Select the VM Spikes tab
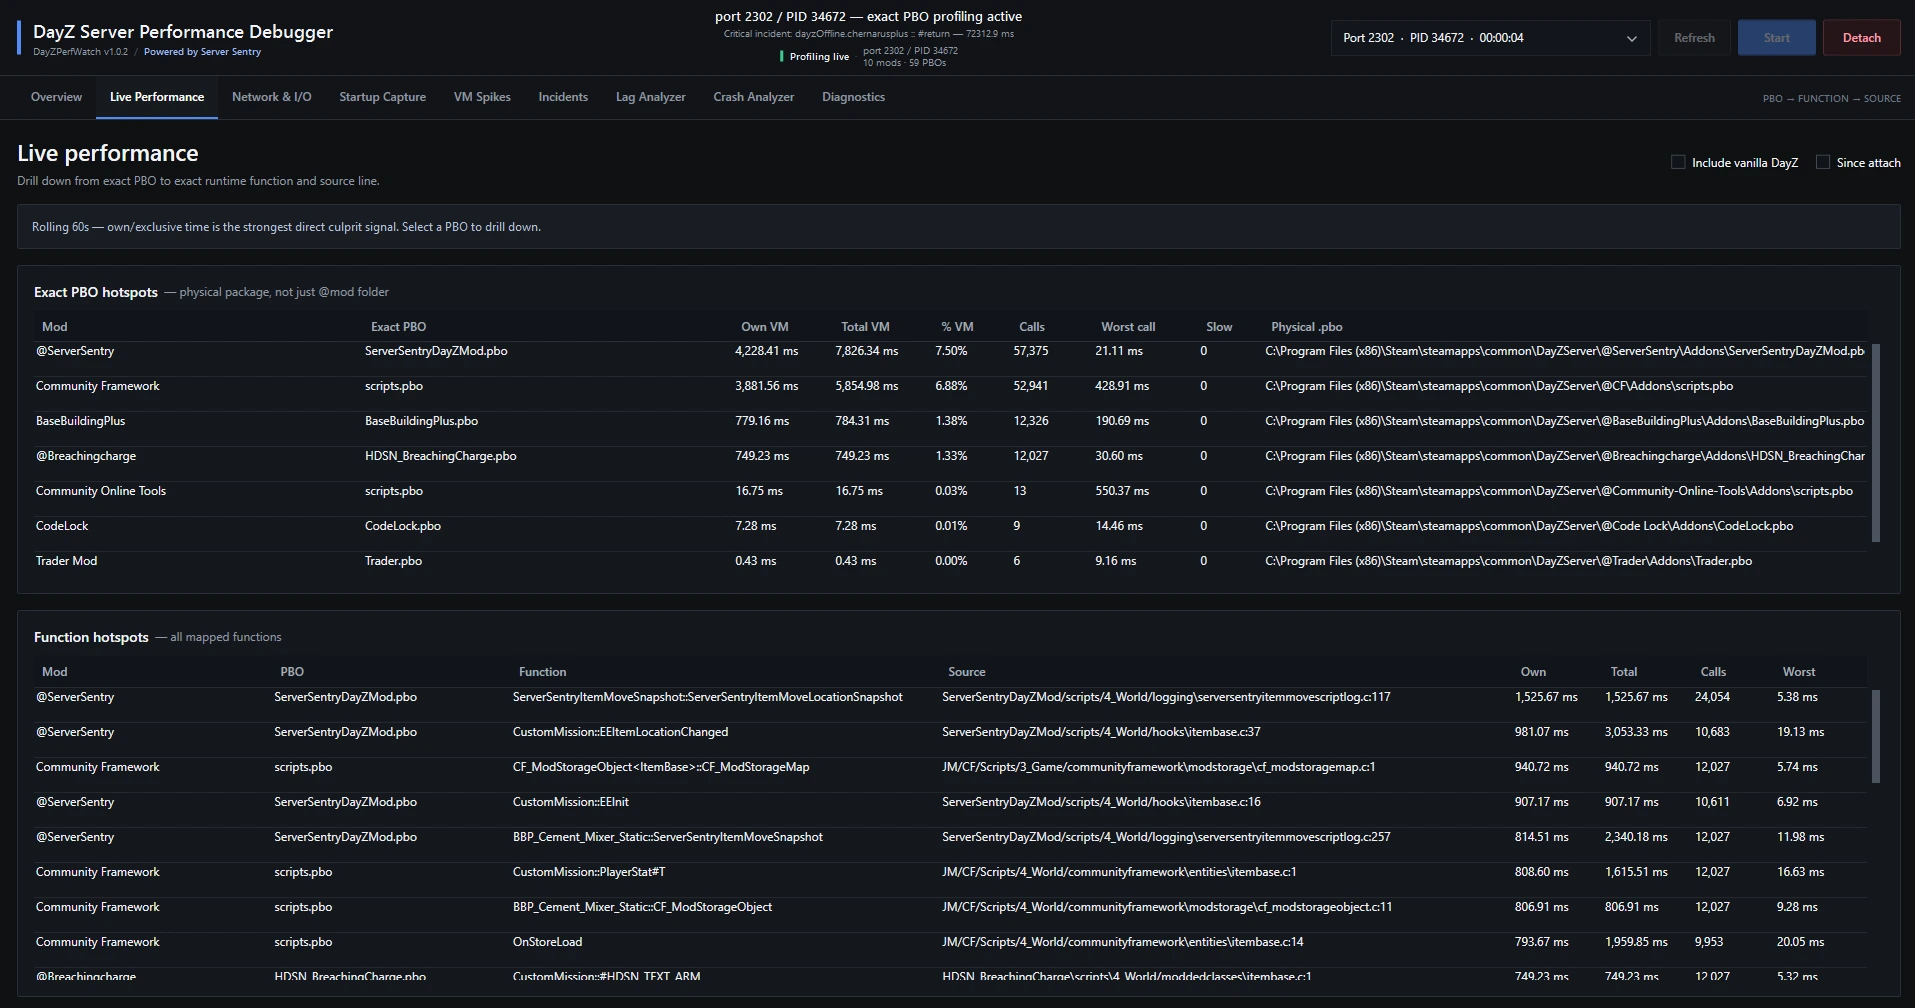Viewport: 1915px width, 1008px height. click(x=482, y=97)
